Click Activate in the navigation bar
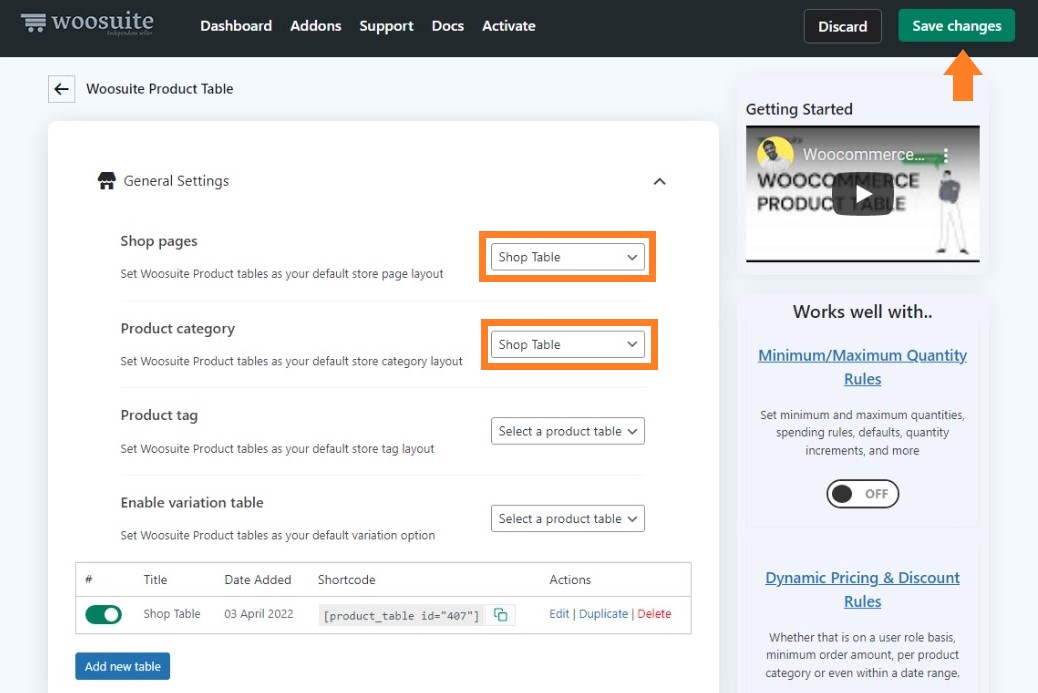Viewport: 1038px width, 693px height. [508, 26]
